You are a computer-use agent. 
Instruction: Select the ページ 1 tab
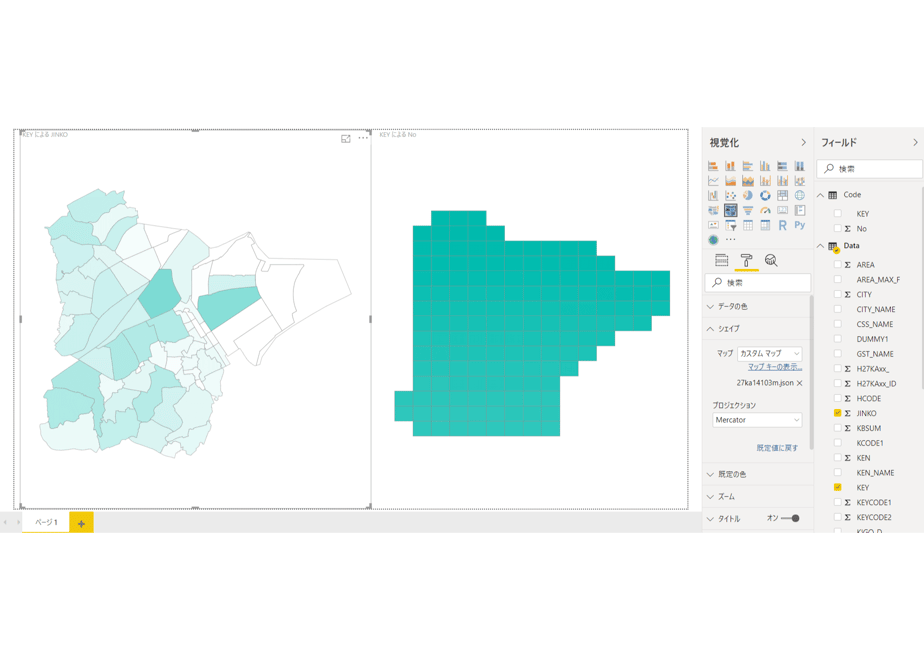46,522
